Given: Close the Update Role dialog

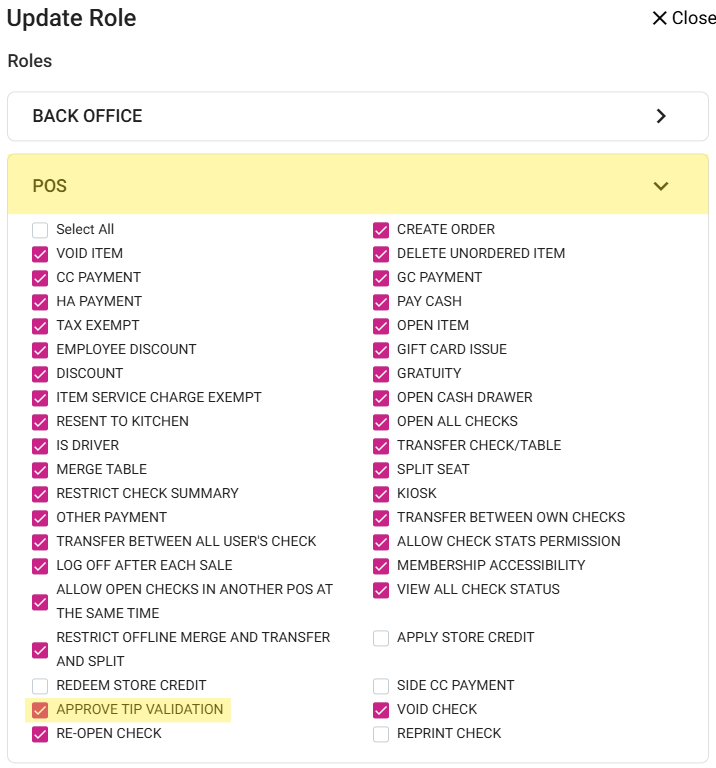Looking at the screenshot, I should coord(682,18).
